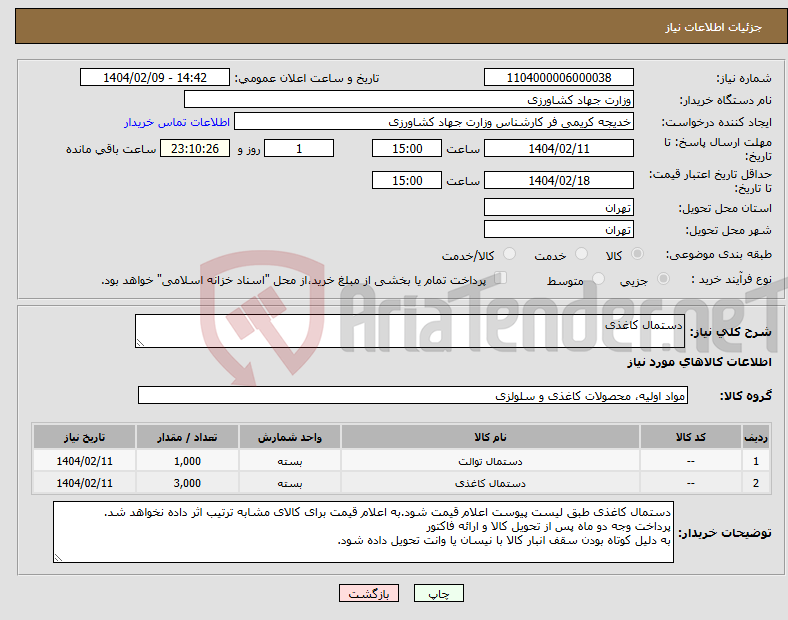Select the خدمت radio button
788x620 pixels.
coord(581,254)
